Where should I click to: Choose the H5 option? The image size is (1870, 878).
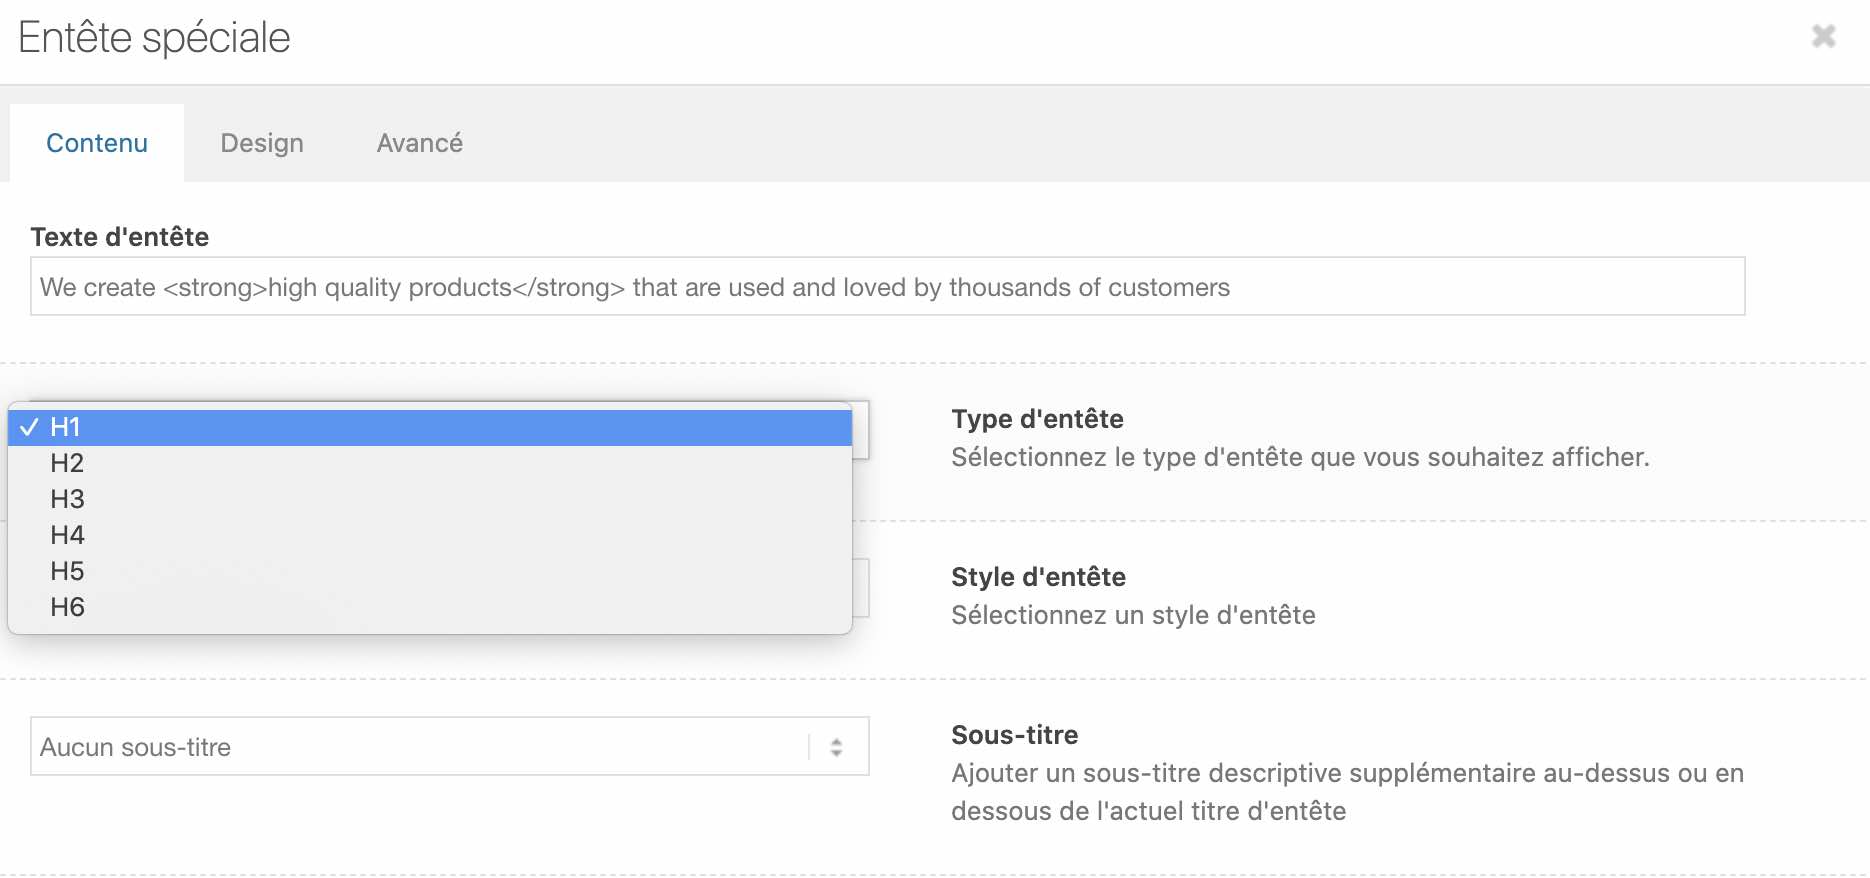click(x=430, y=571)
